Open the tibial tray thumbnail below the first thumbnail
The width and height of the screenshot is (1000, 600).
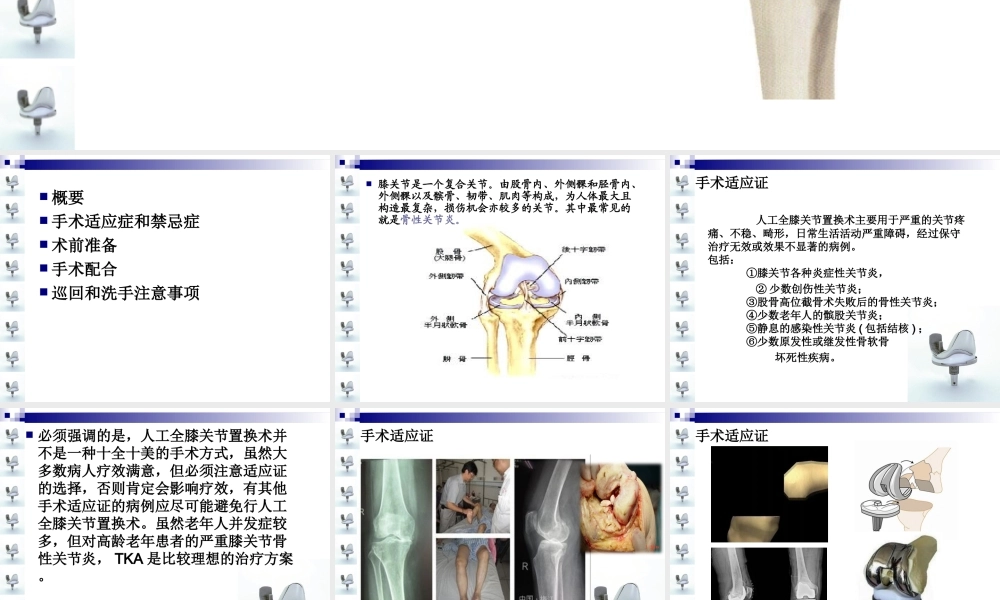37,105
